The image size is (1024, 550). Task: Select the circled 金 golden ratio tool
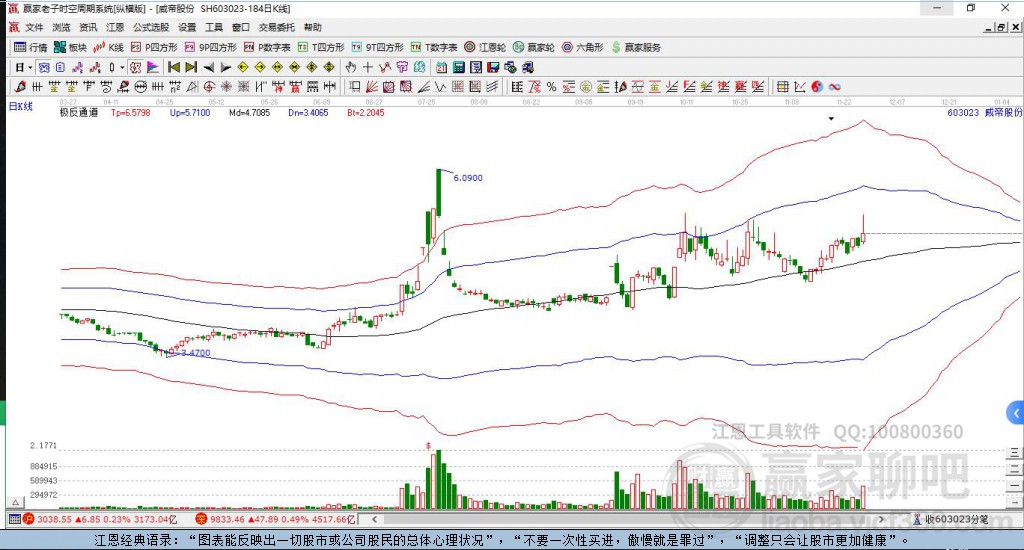pyautogui.click(x=586, y=86)
